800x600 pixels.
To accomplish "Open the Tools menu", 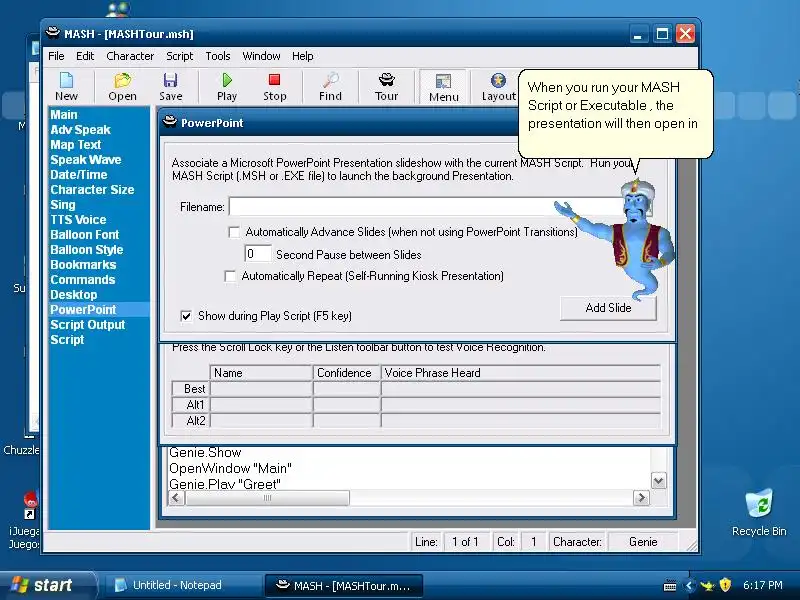I will [x=218, y=56].
